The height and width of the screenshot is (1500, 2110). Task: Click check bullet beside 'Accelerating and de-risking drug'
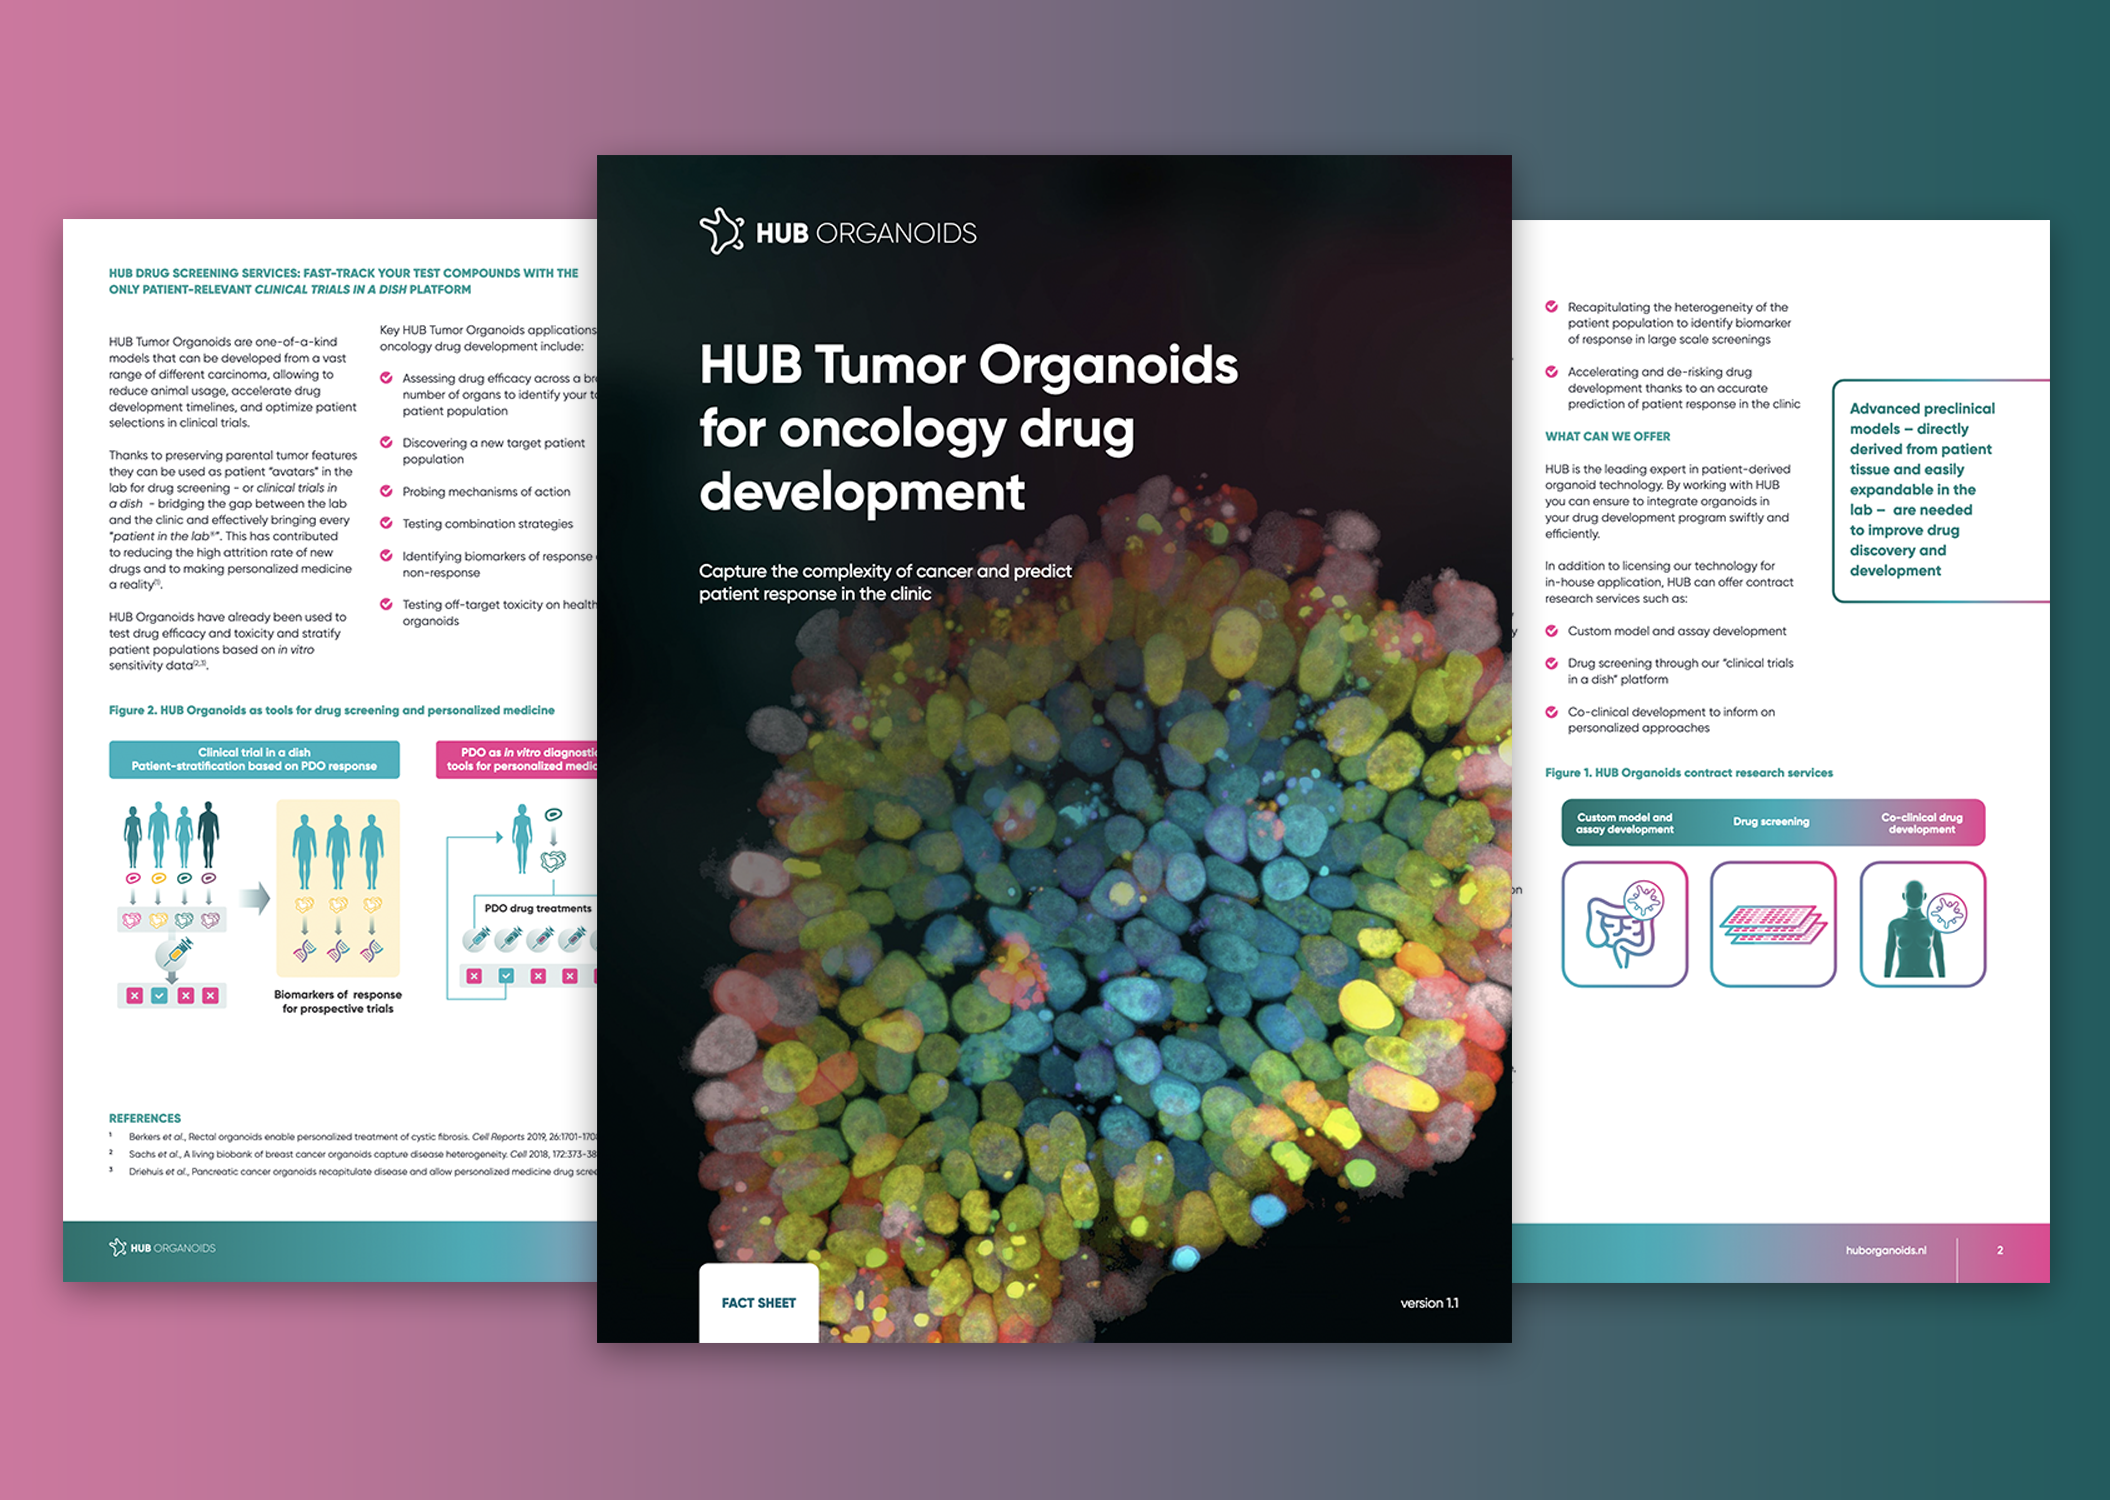click(x=1551, y=371)
